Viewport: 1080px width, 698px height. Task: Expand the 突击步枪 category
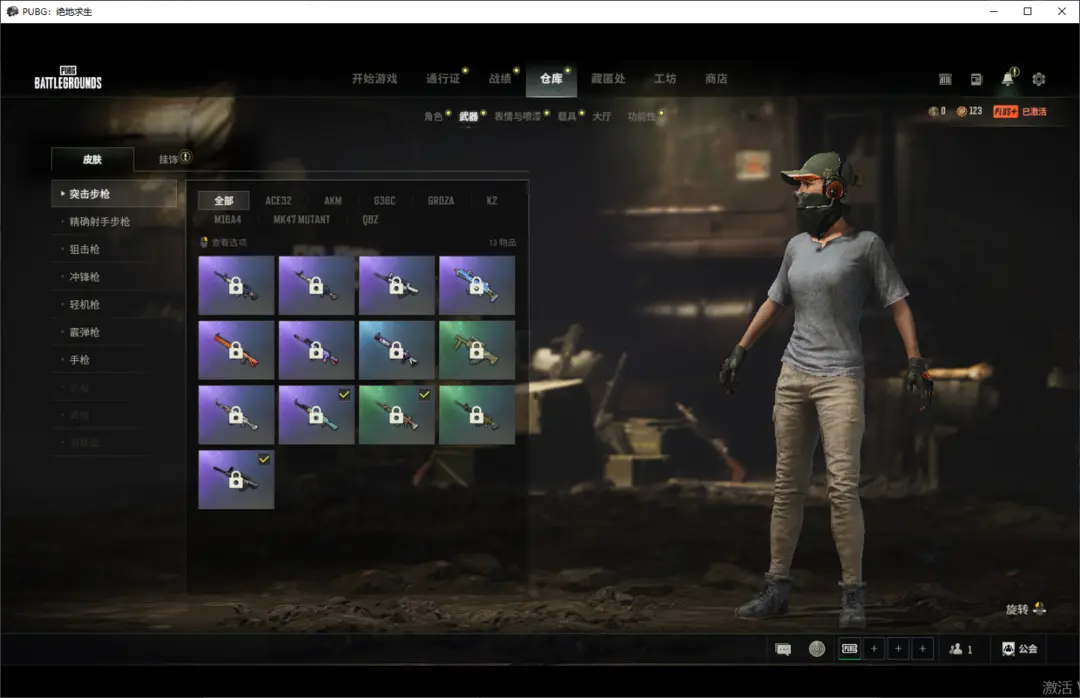point(114,194)
